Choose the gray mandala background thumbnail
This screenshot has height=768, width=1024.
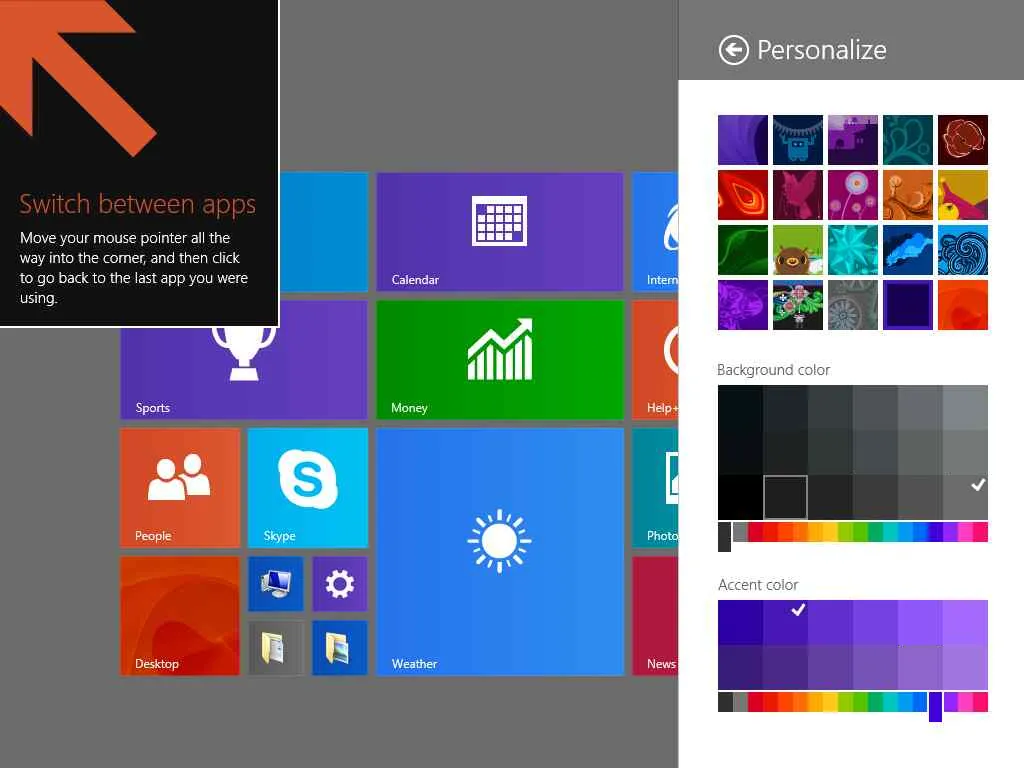click(x=853, y=305)
